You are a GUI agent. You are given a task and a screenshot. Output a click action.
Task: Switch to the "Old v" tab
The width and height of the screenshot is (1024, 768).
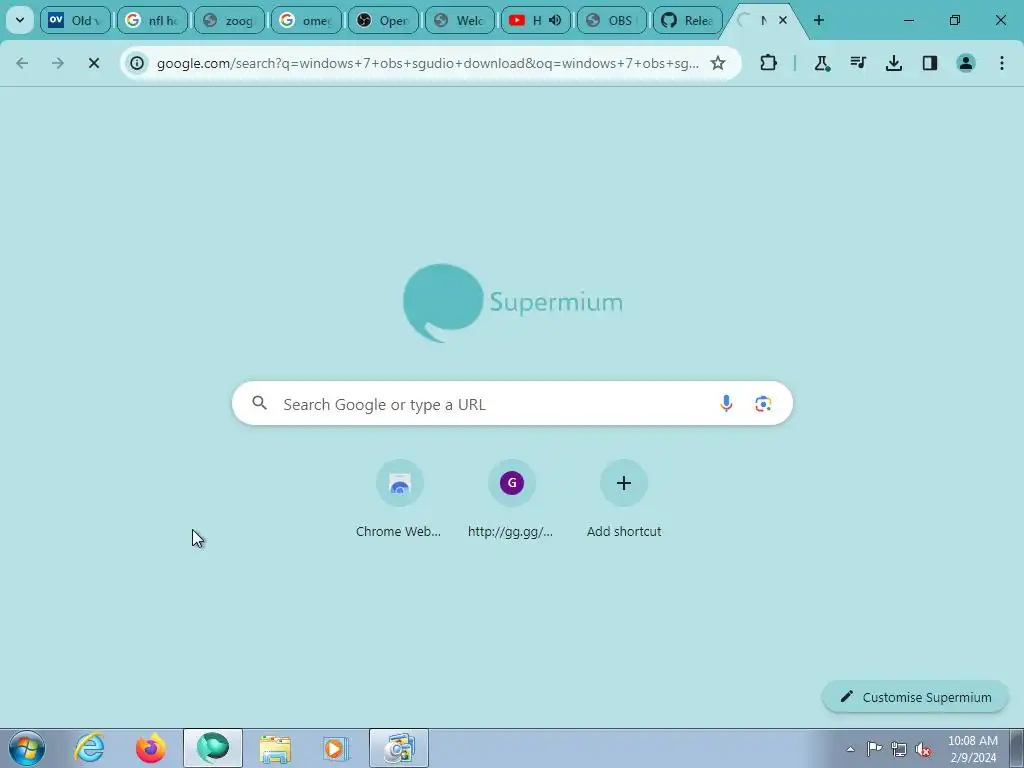75,20
